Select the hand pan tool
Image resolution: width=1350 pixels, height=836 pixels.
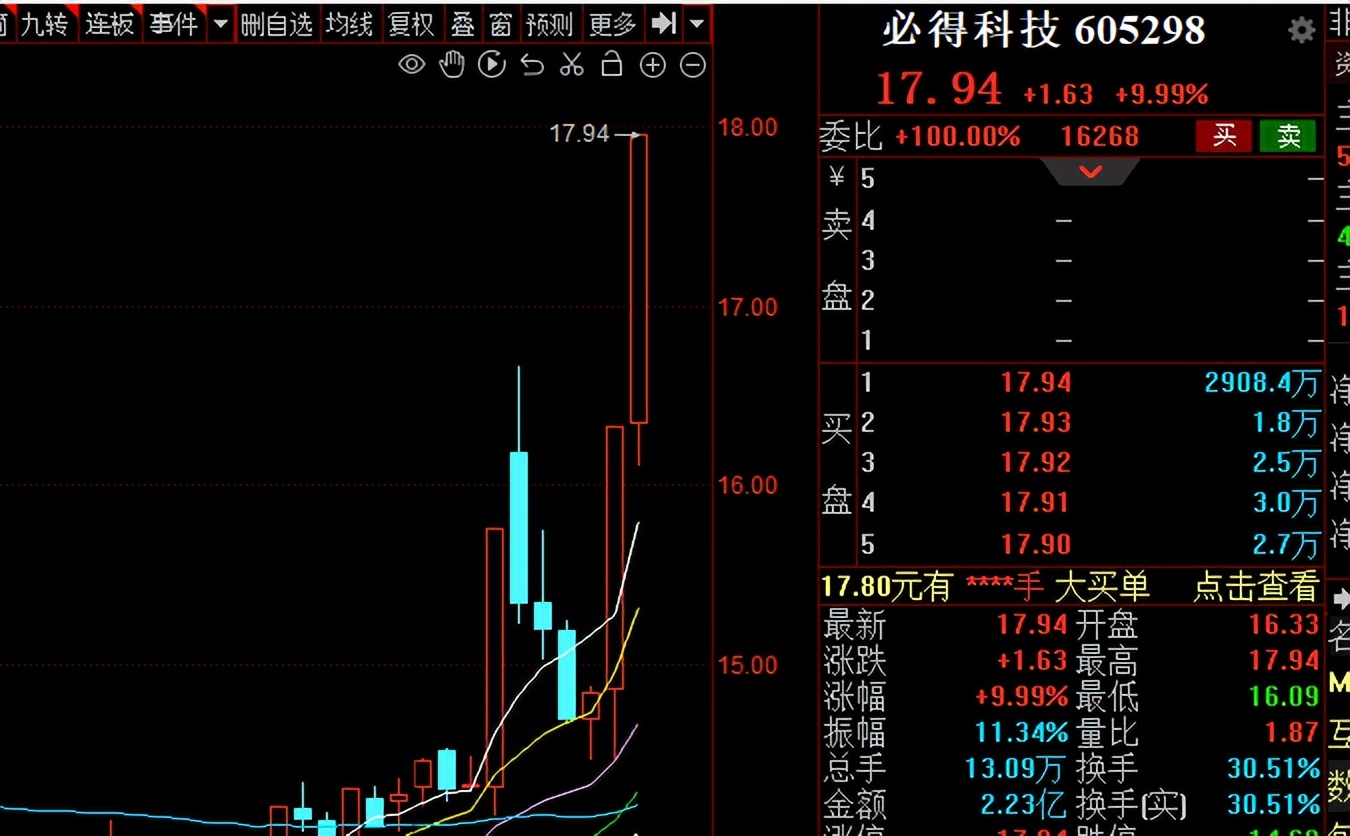tap(451, 64)
